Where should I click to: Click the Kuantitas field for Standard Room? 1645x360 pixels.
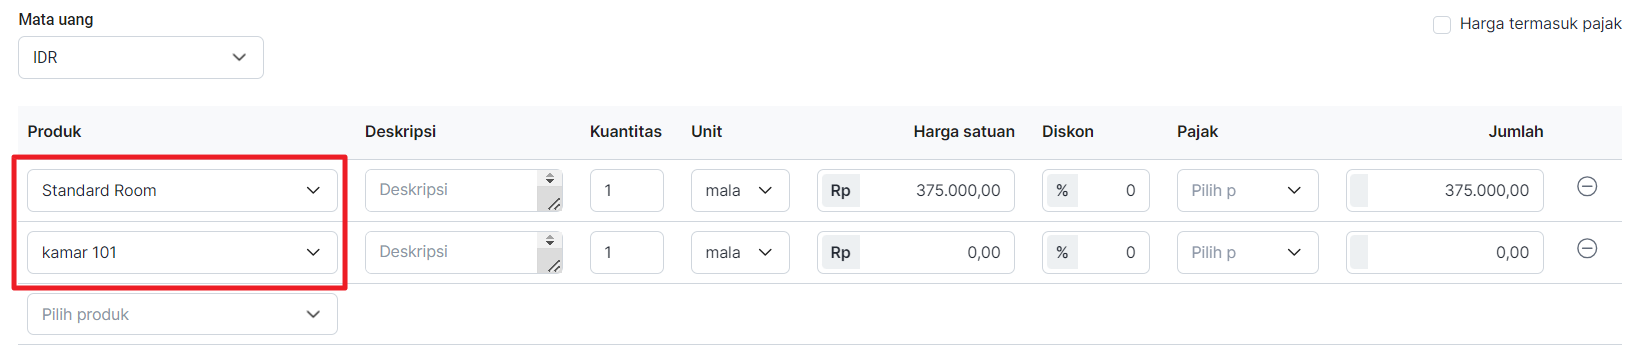[x=627, y=190]
